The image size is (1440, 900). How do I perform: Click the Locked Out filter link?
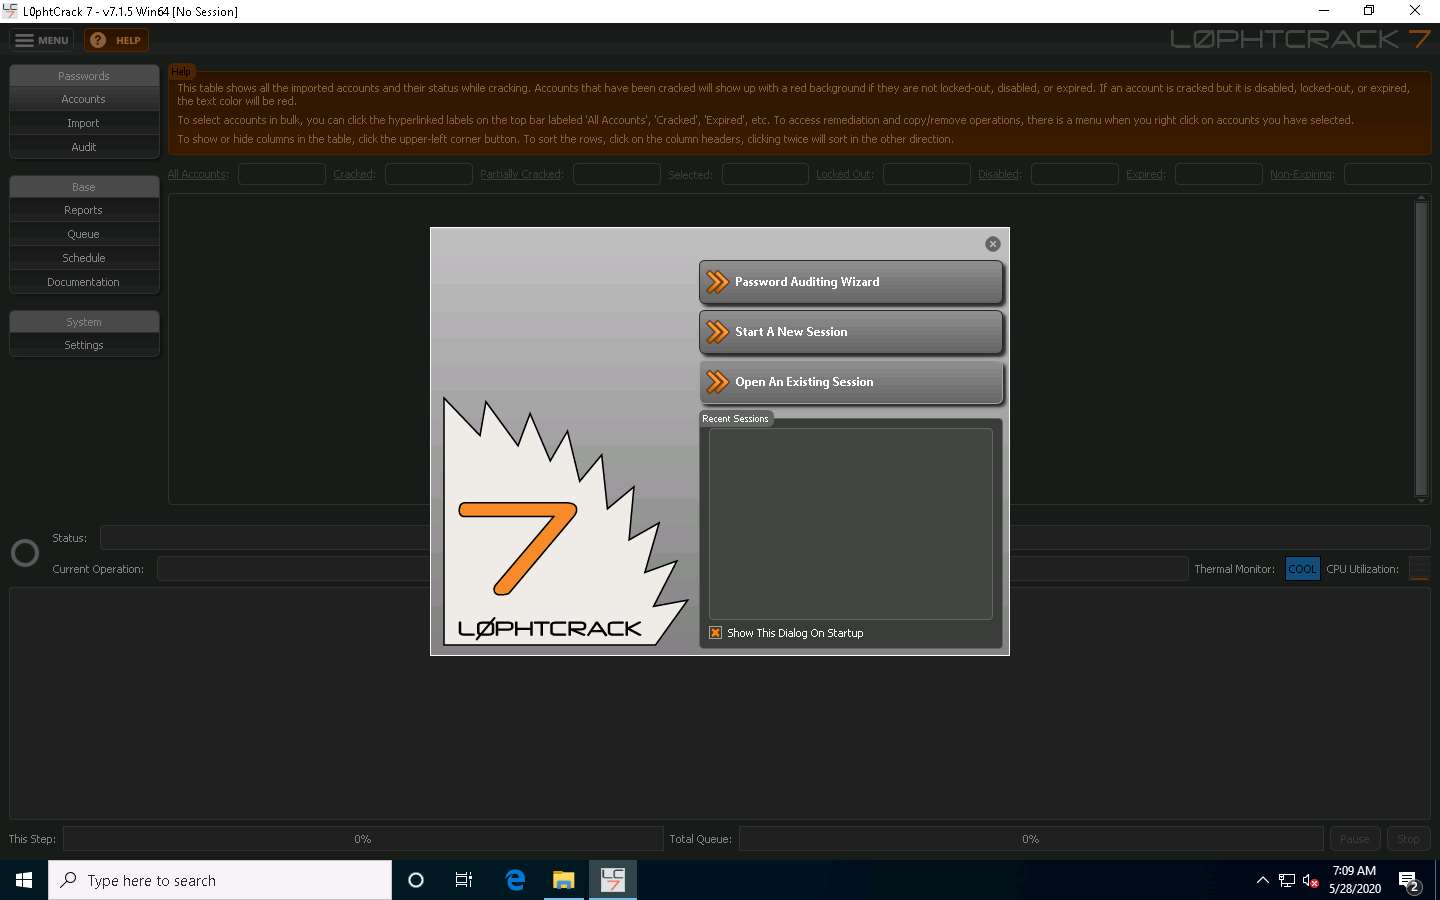click(845, 174)
